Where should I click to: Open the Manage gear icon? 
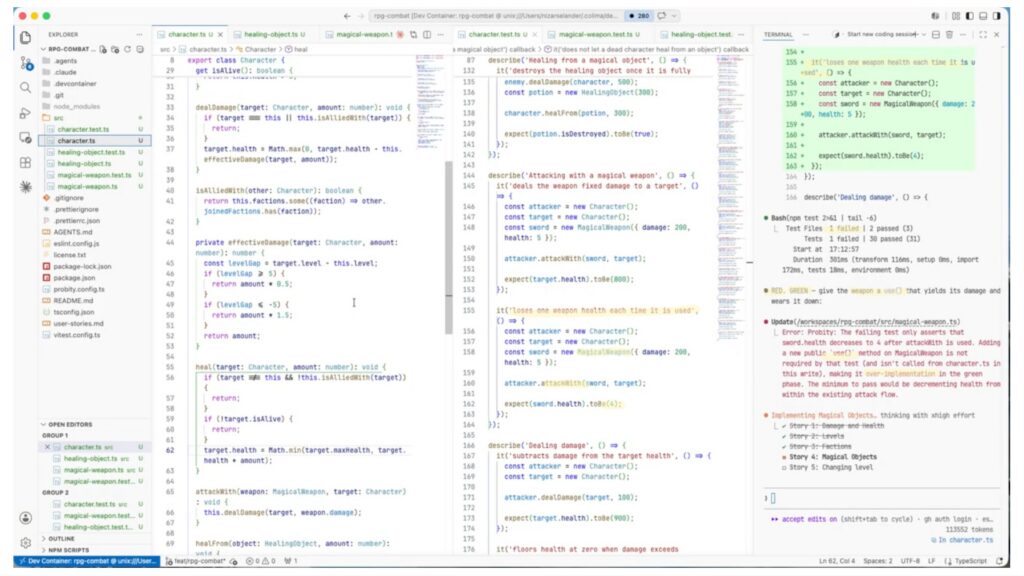coord(25,543)
